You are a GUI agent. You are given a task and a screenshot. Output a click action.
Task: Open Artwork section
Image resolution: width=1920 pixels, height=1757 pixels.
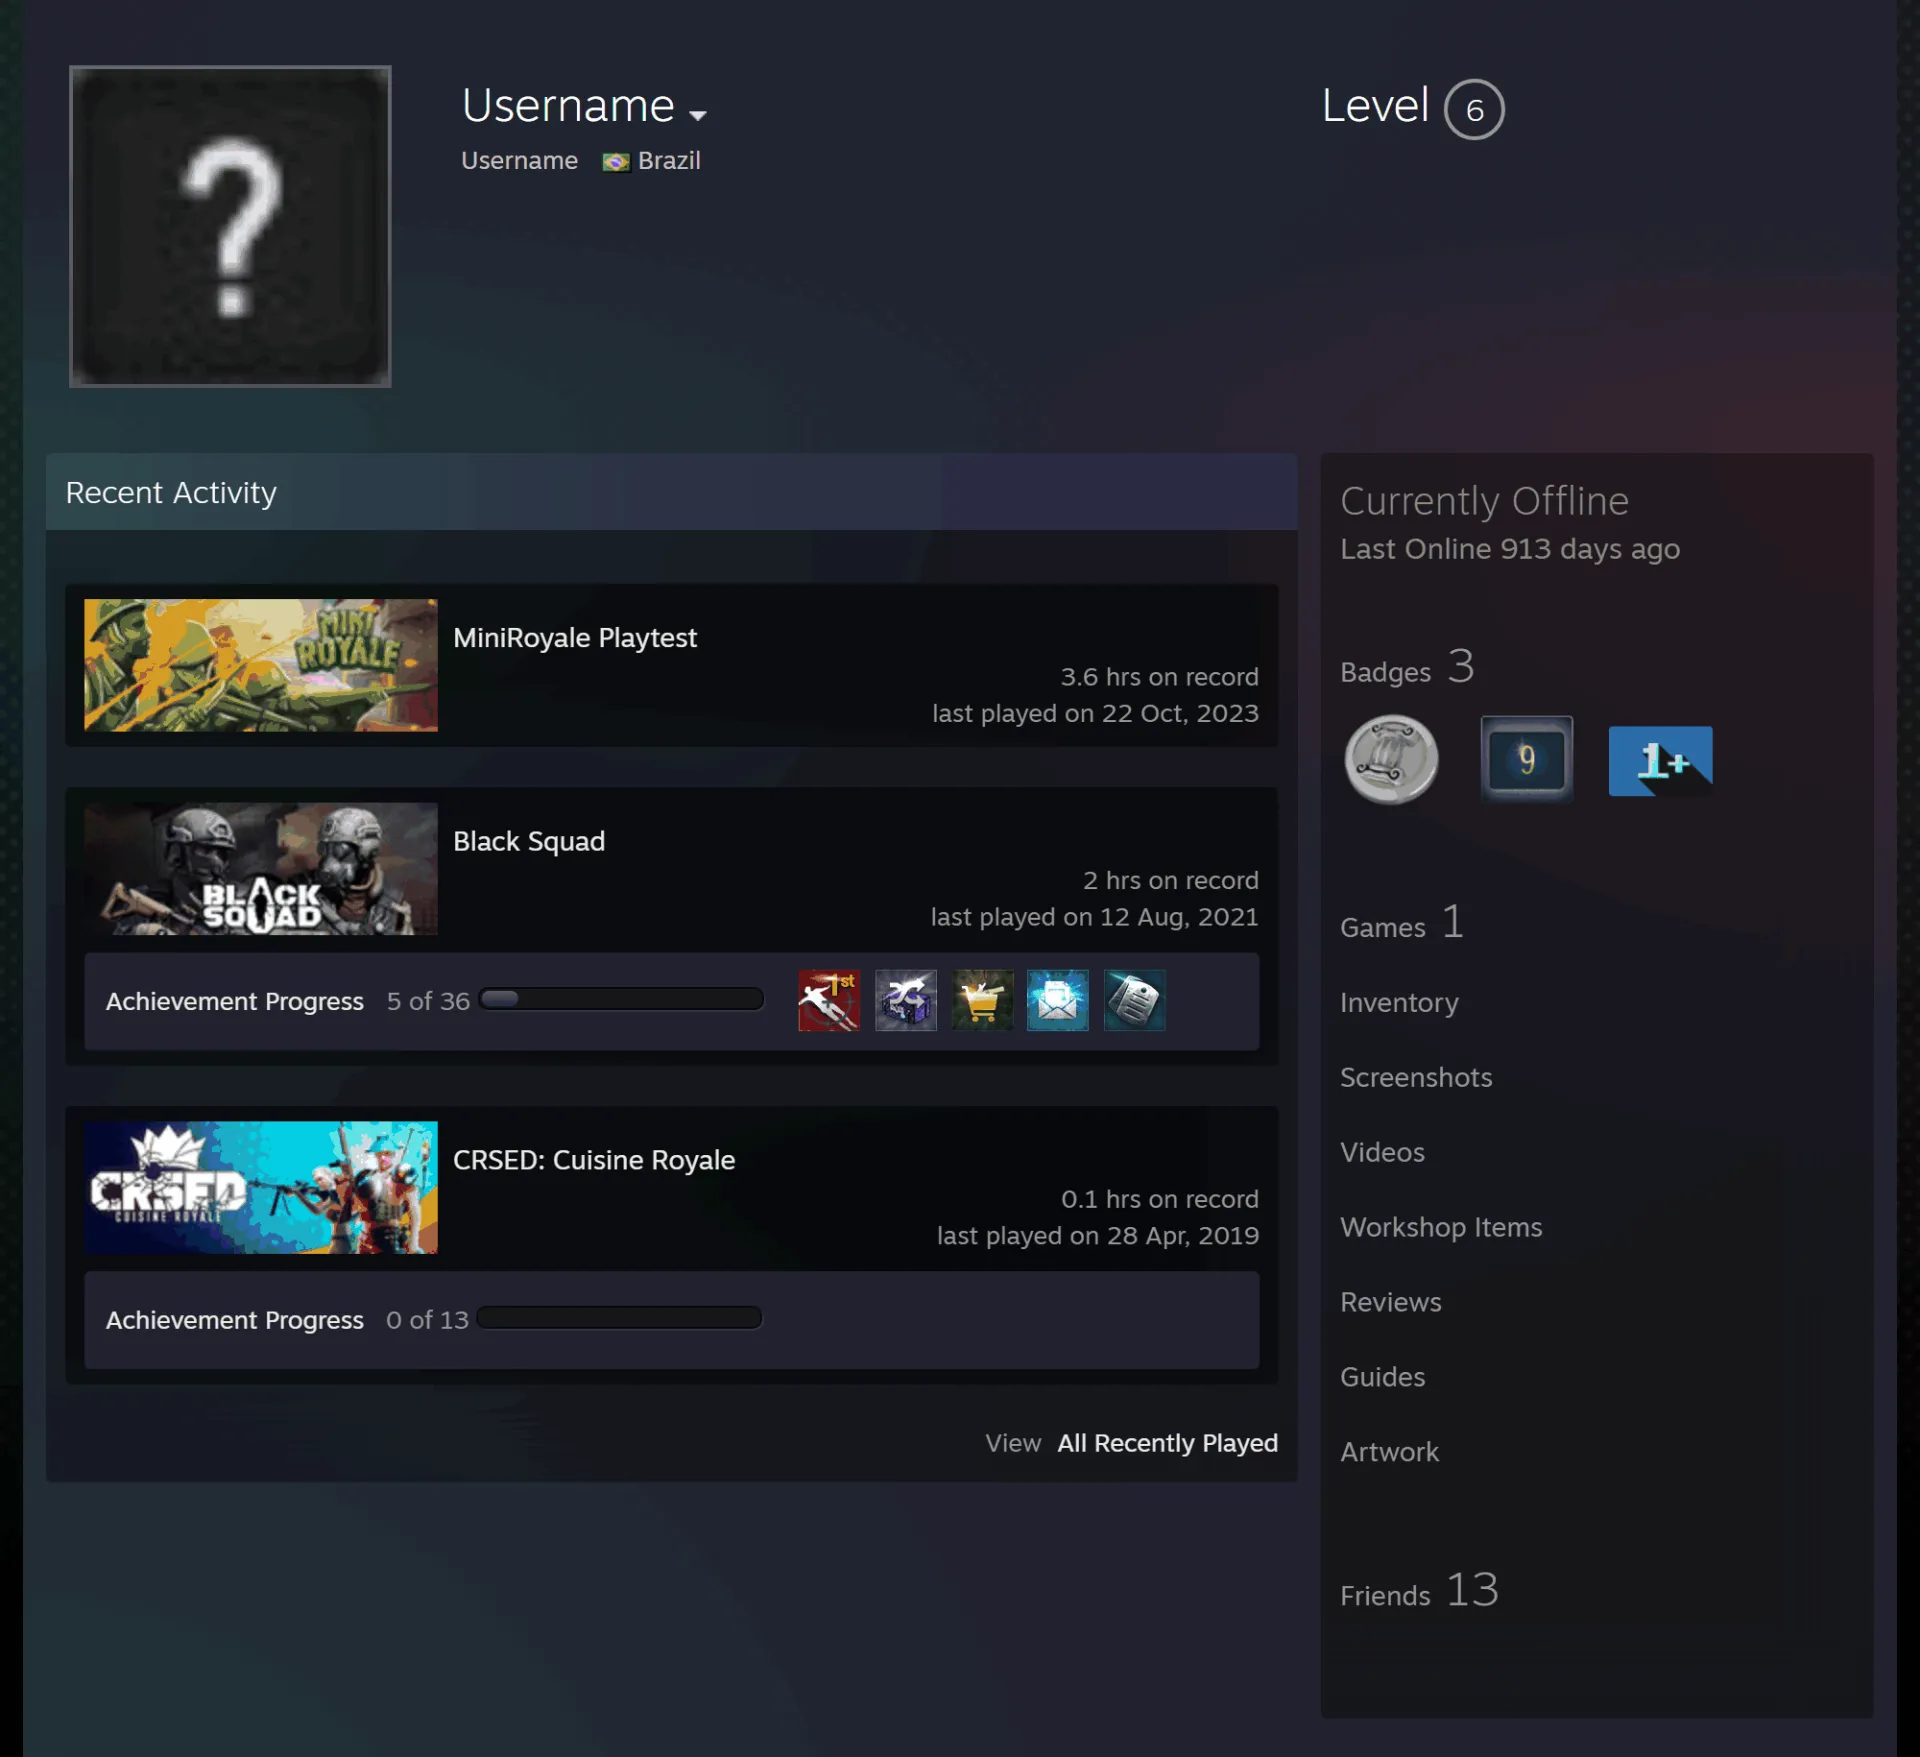(1389, 1452)
